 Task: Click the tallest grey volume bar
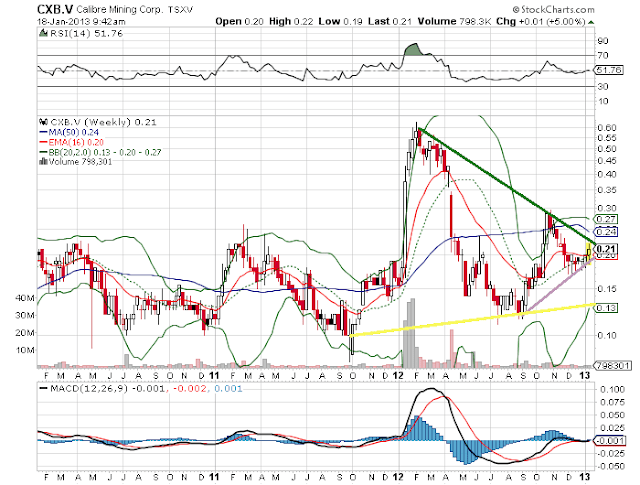[413, 333]
